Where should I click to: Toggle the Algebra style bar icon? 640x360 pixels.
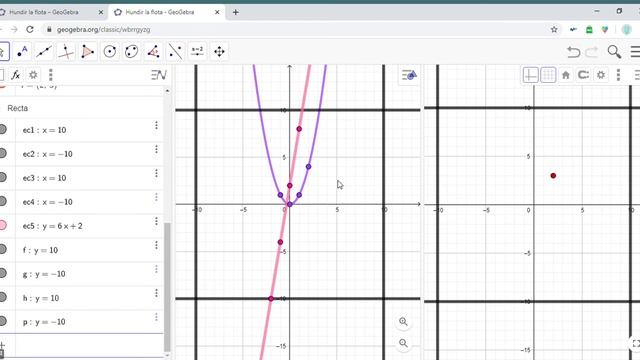pos(158,75)
